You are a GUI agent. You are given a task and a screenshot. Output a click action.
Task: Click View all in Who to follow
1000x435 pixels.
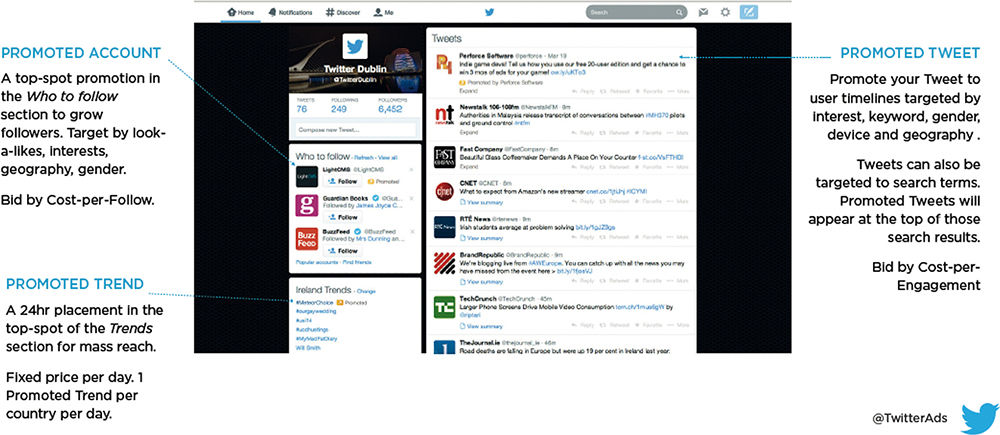(x=387, y=157)
